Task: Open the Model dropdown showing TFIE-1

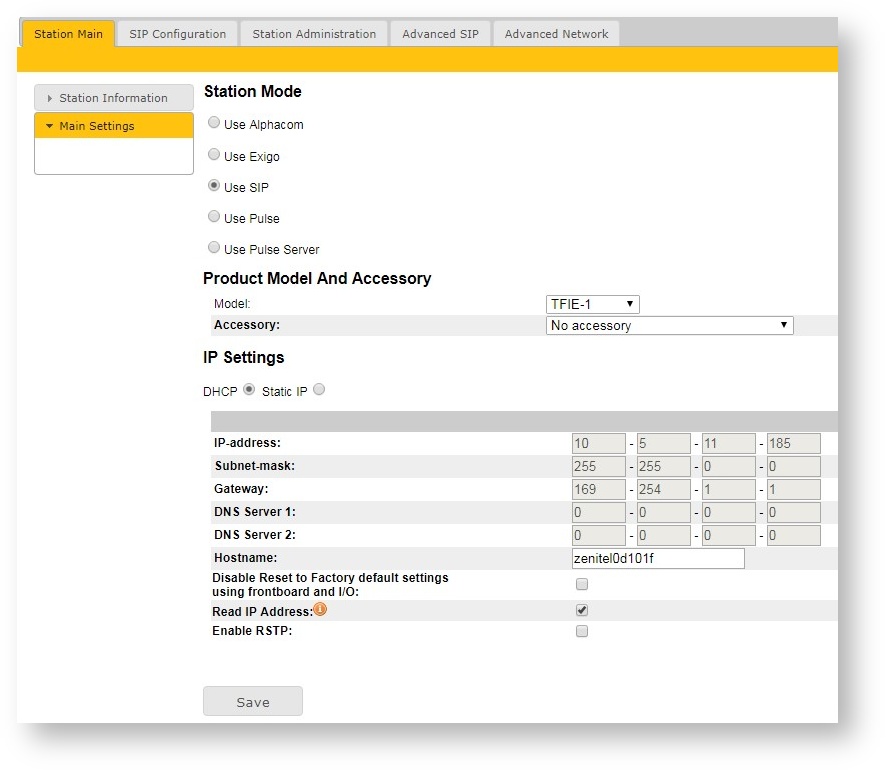Action: pos(592,304)
